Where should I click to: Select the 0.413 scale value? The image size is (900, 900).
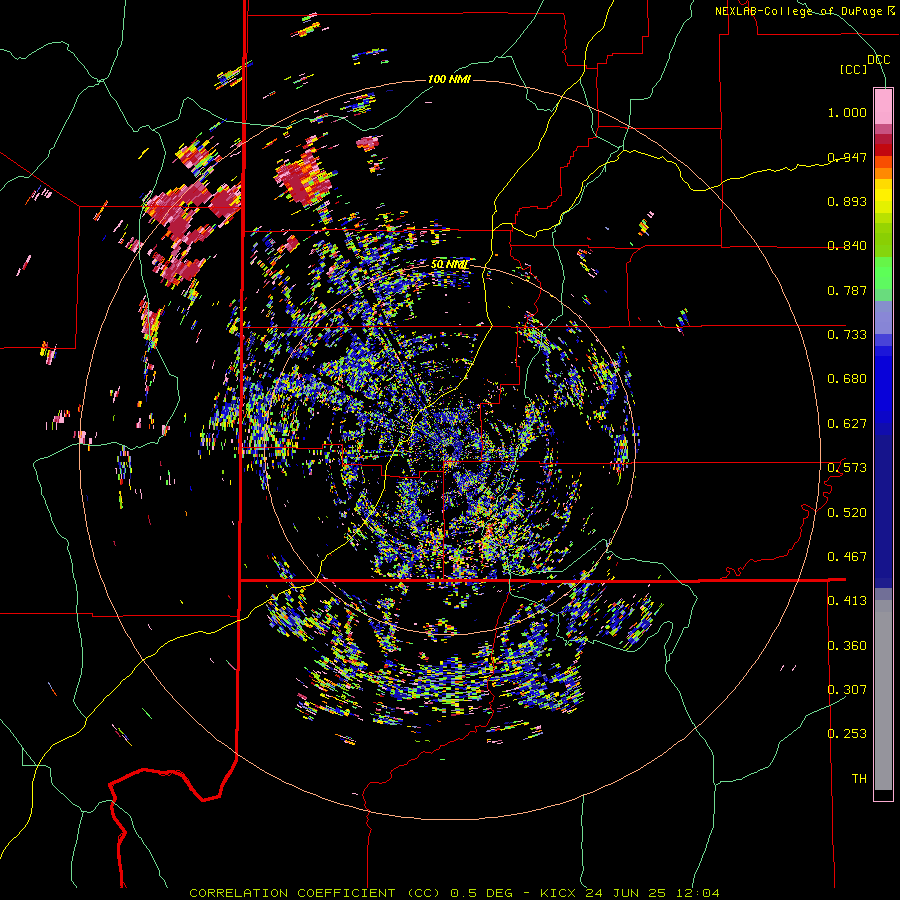pos(847,601)
